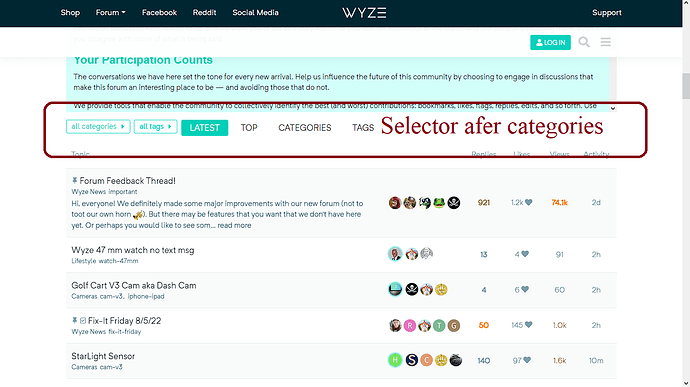Click the WYZE logo
The width and height of the screenshot is (690, 387).
coord(364,13)
